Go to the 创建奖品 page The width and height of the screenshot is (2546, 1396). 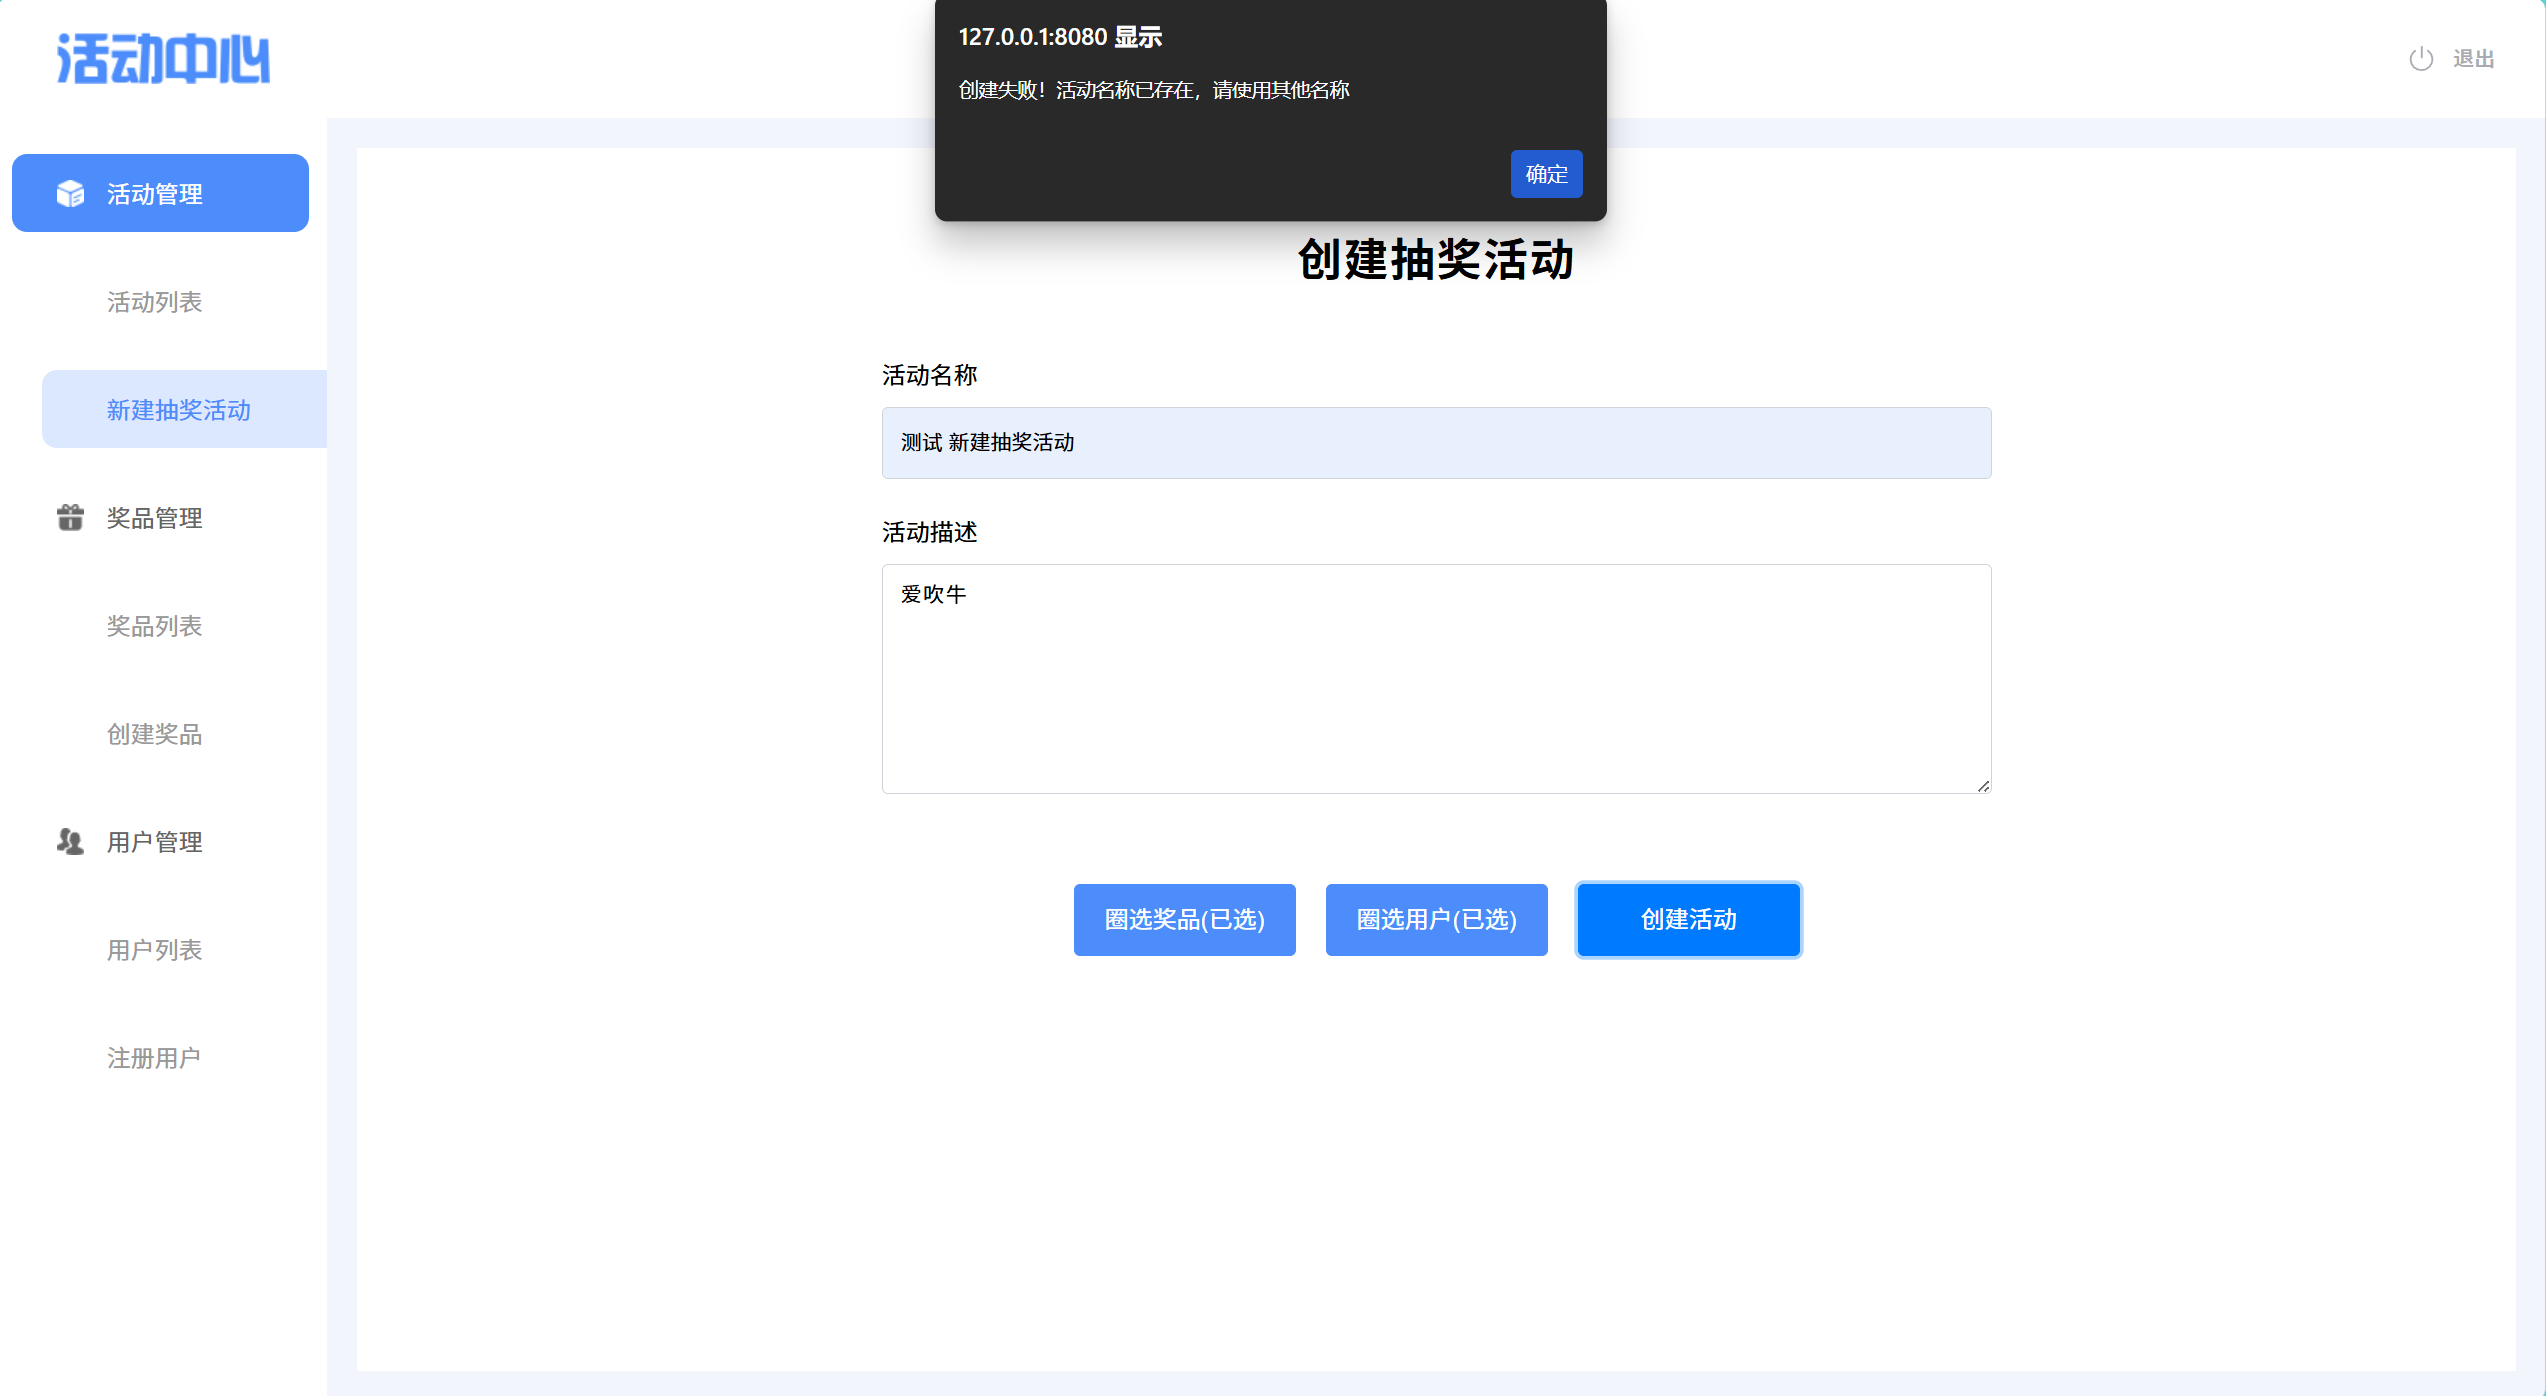[155, 734]
